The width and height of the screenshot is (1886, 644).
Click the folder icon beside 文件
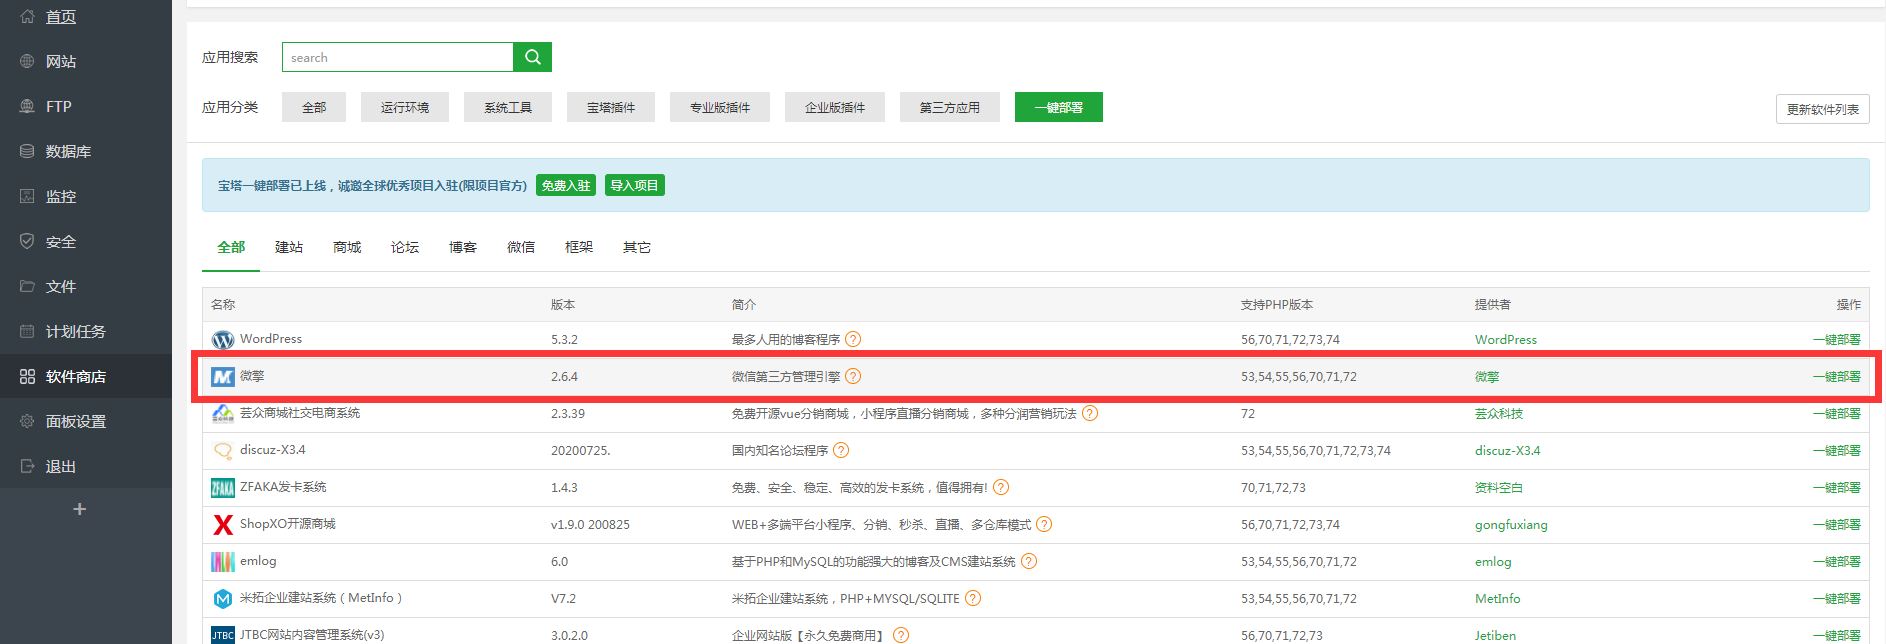tap(27, 286)
